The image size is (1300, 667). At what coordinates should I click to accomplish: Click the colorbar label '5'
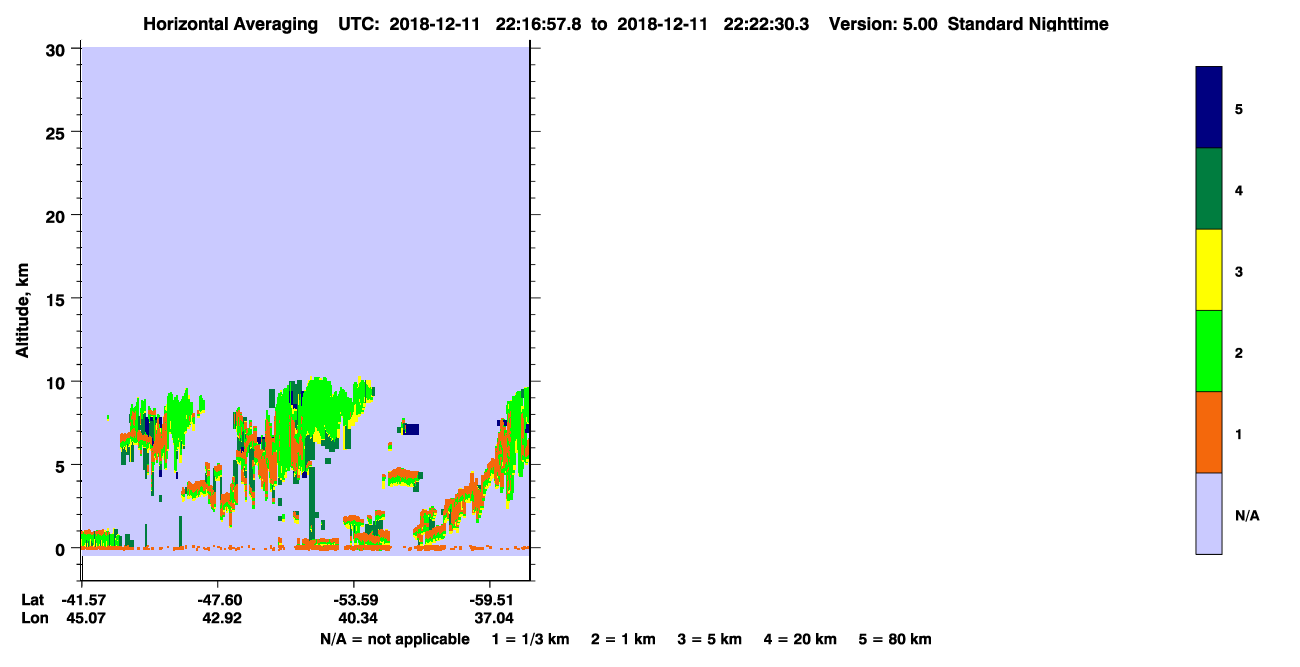tap(1239, 109)
